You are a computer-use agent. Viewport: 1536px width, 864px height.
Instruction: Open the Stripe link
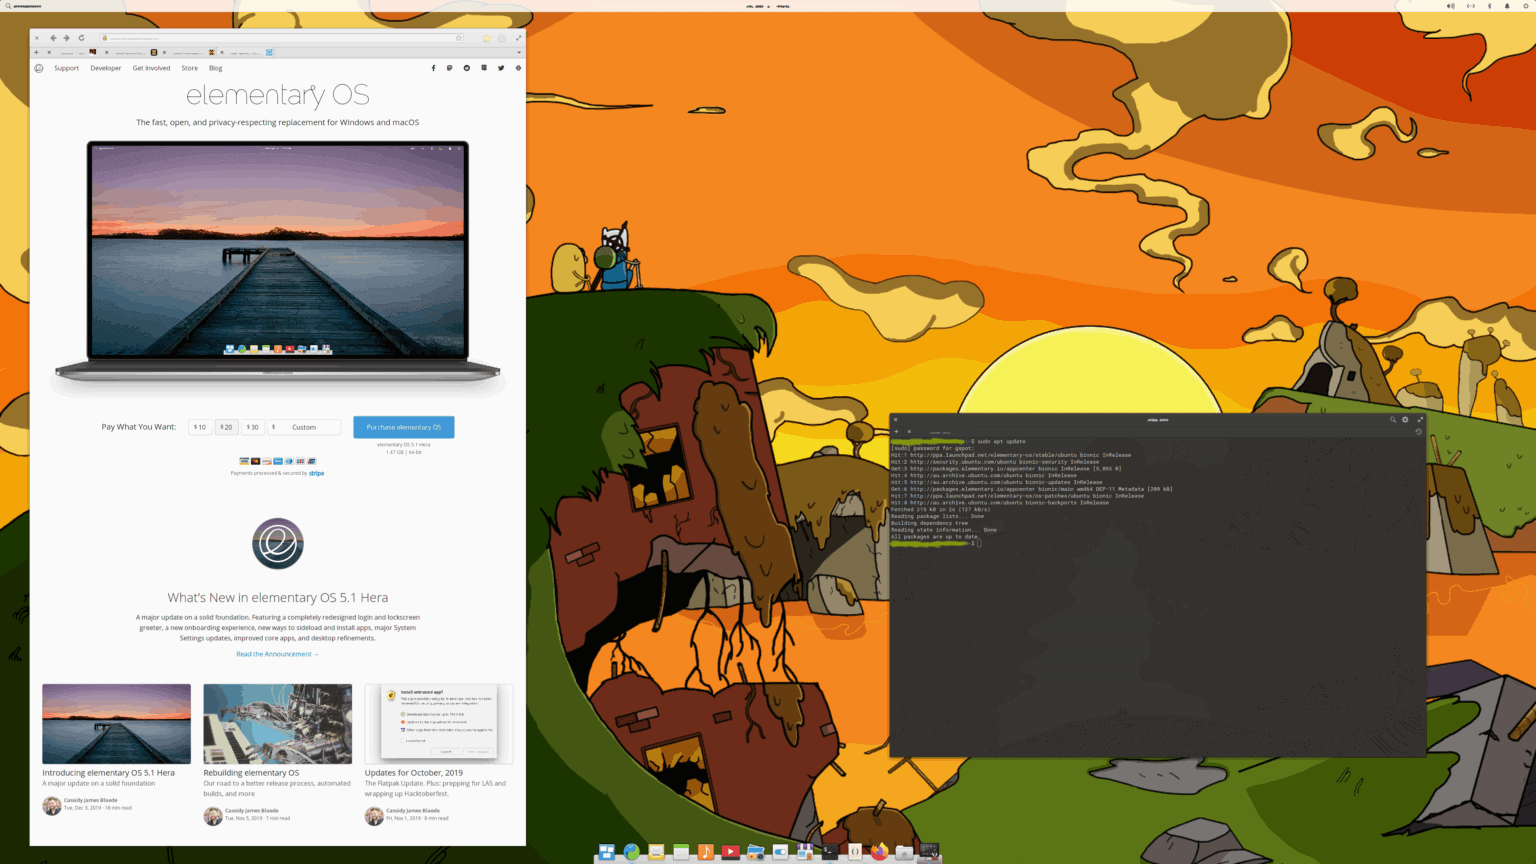(x=317, y=473)
